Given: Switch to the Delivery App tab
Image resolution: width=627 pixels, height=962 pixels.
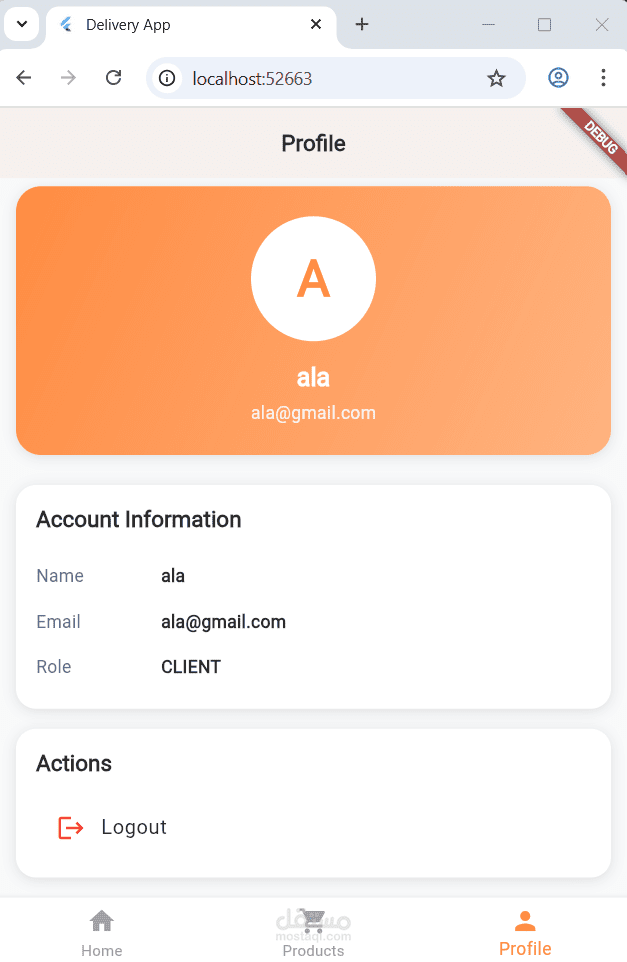Looking at the screenshot, I should pos(180,25).
